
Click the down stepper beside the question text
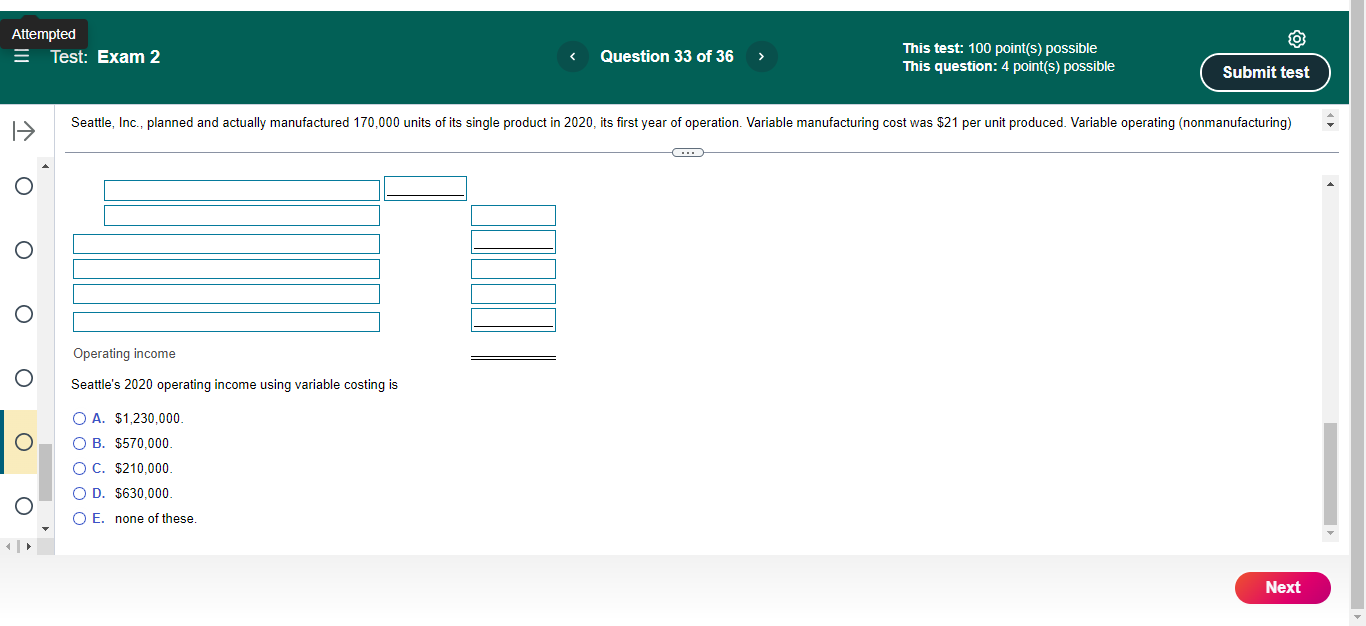pyautogui.click(x=1330, y=126)
